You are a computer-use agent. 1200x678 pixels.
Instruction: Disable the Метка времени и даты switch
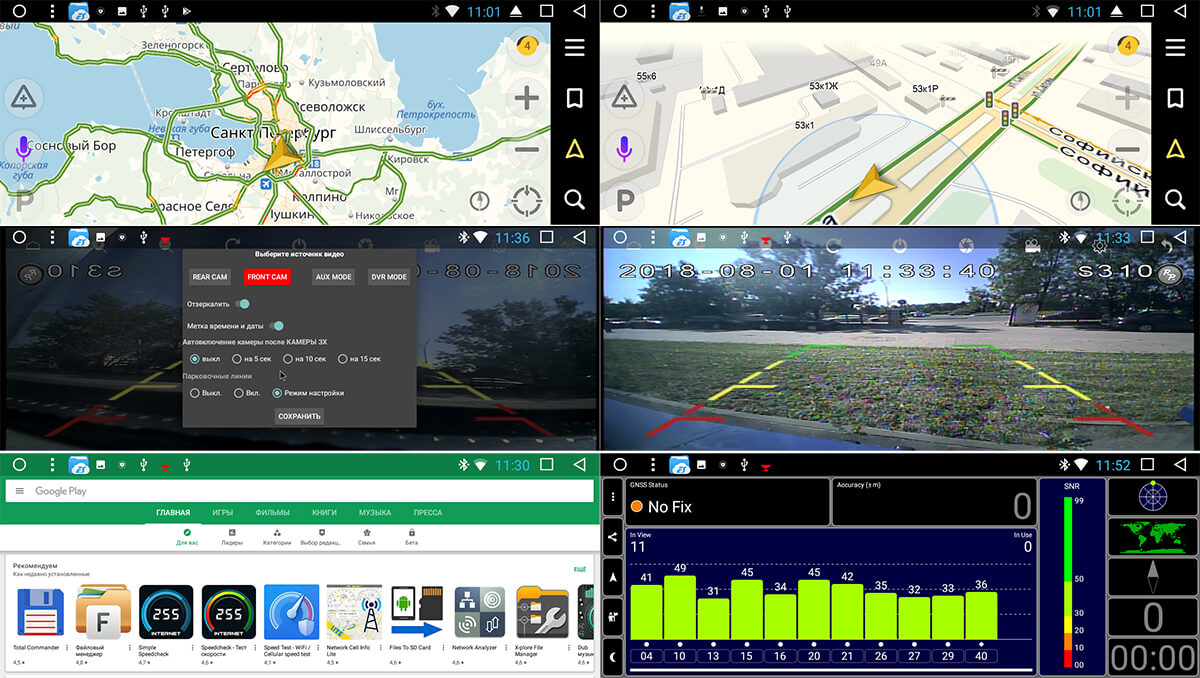click(277, 326)
